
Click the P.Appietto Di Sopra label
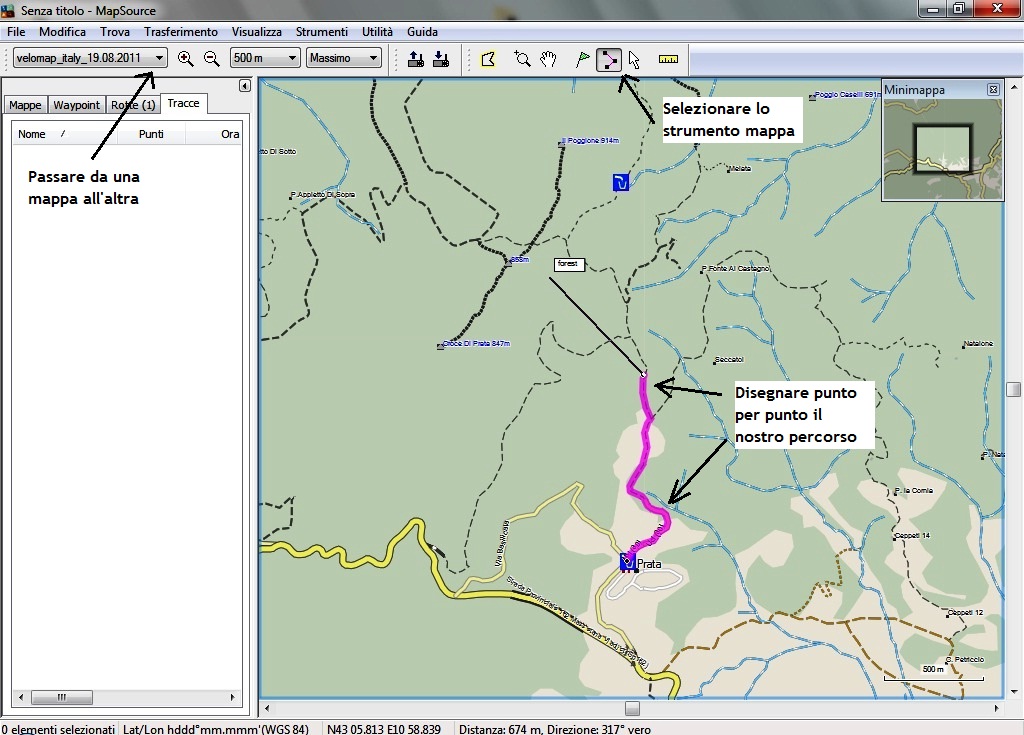coord(323,195)
